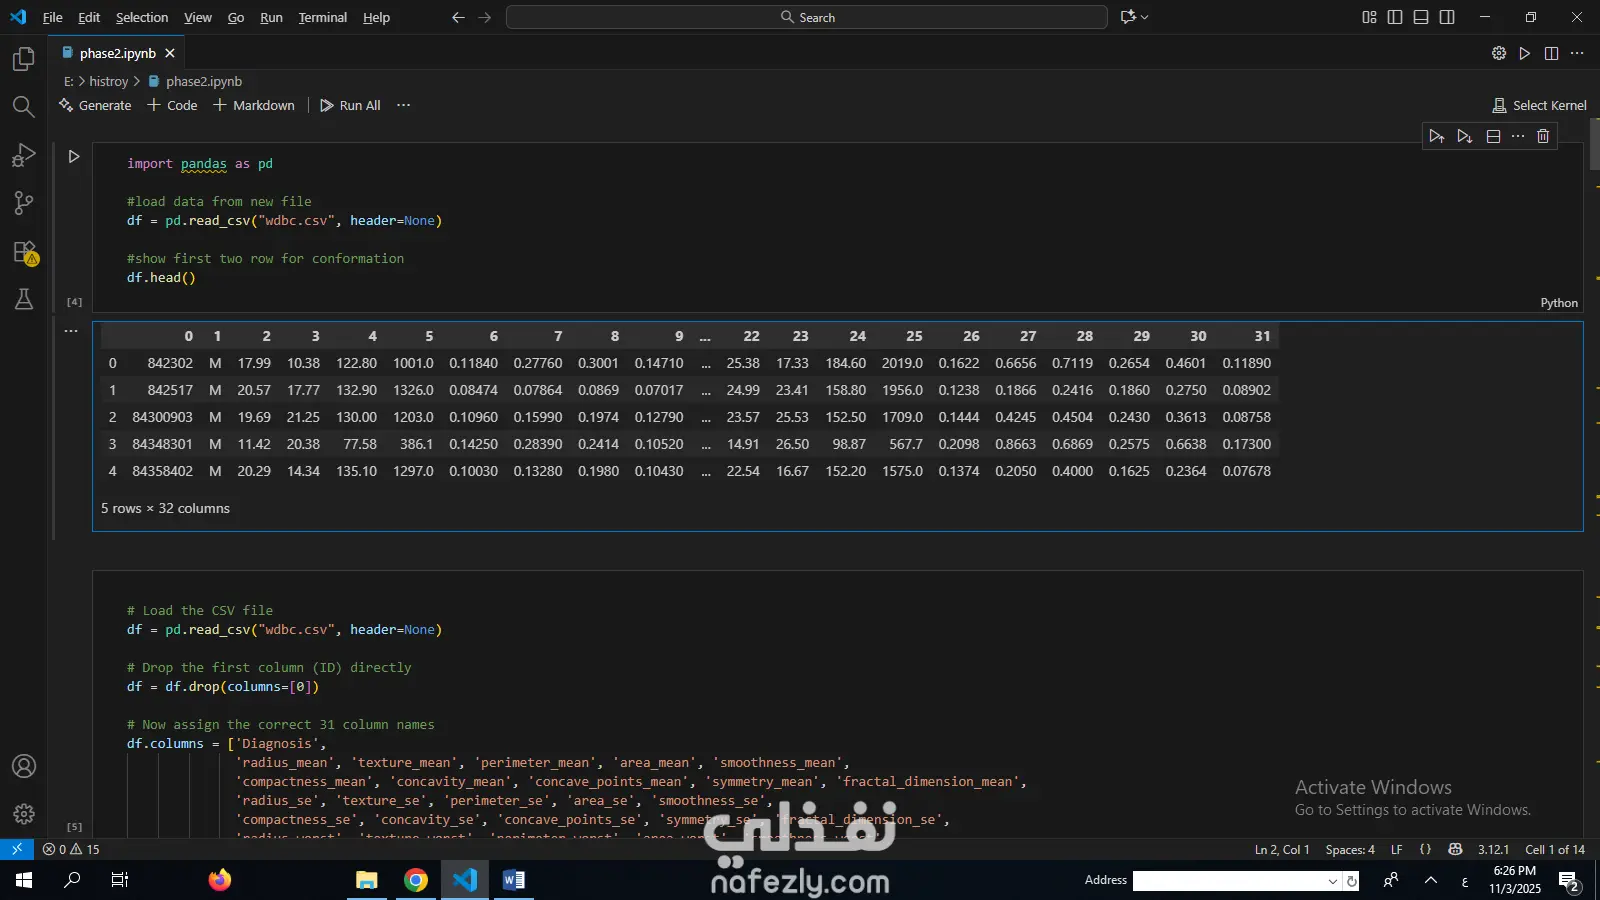
Task: Open VS Code application menu logo
Action: (x=18, y=17)
